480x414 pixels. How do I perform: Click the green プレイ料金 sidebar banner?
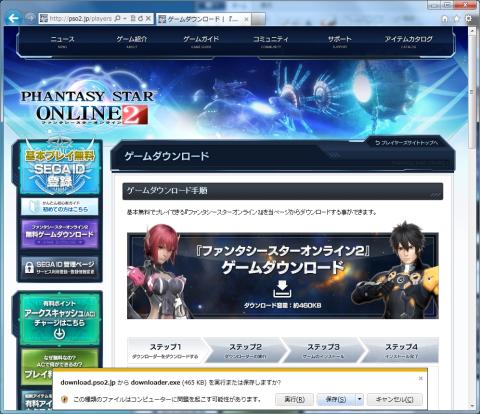tap(59, 367)
